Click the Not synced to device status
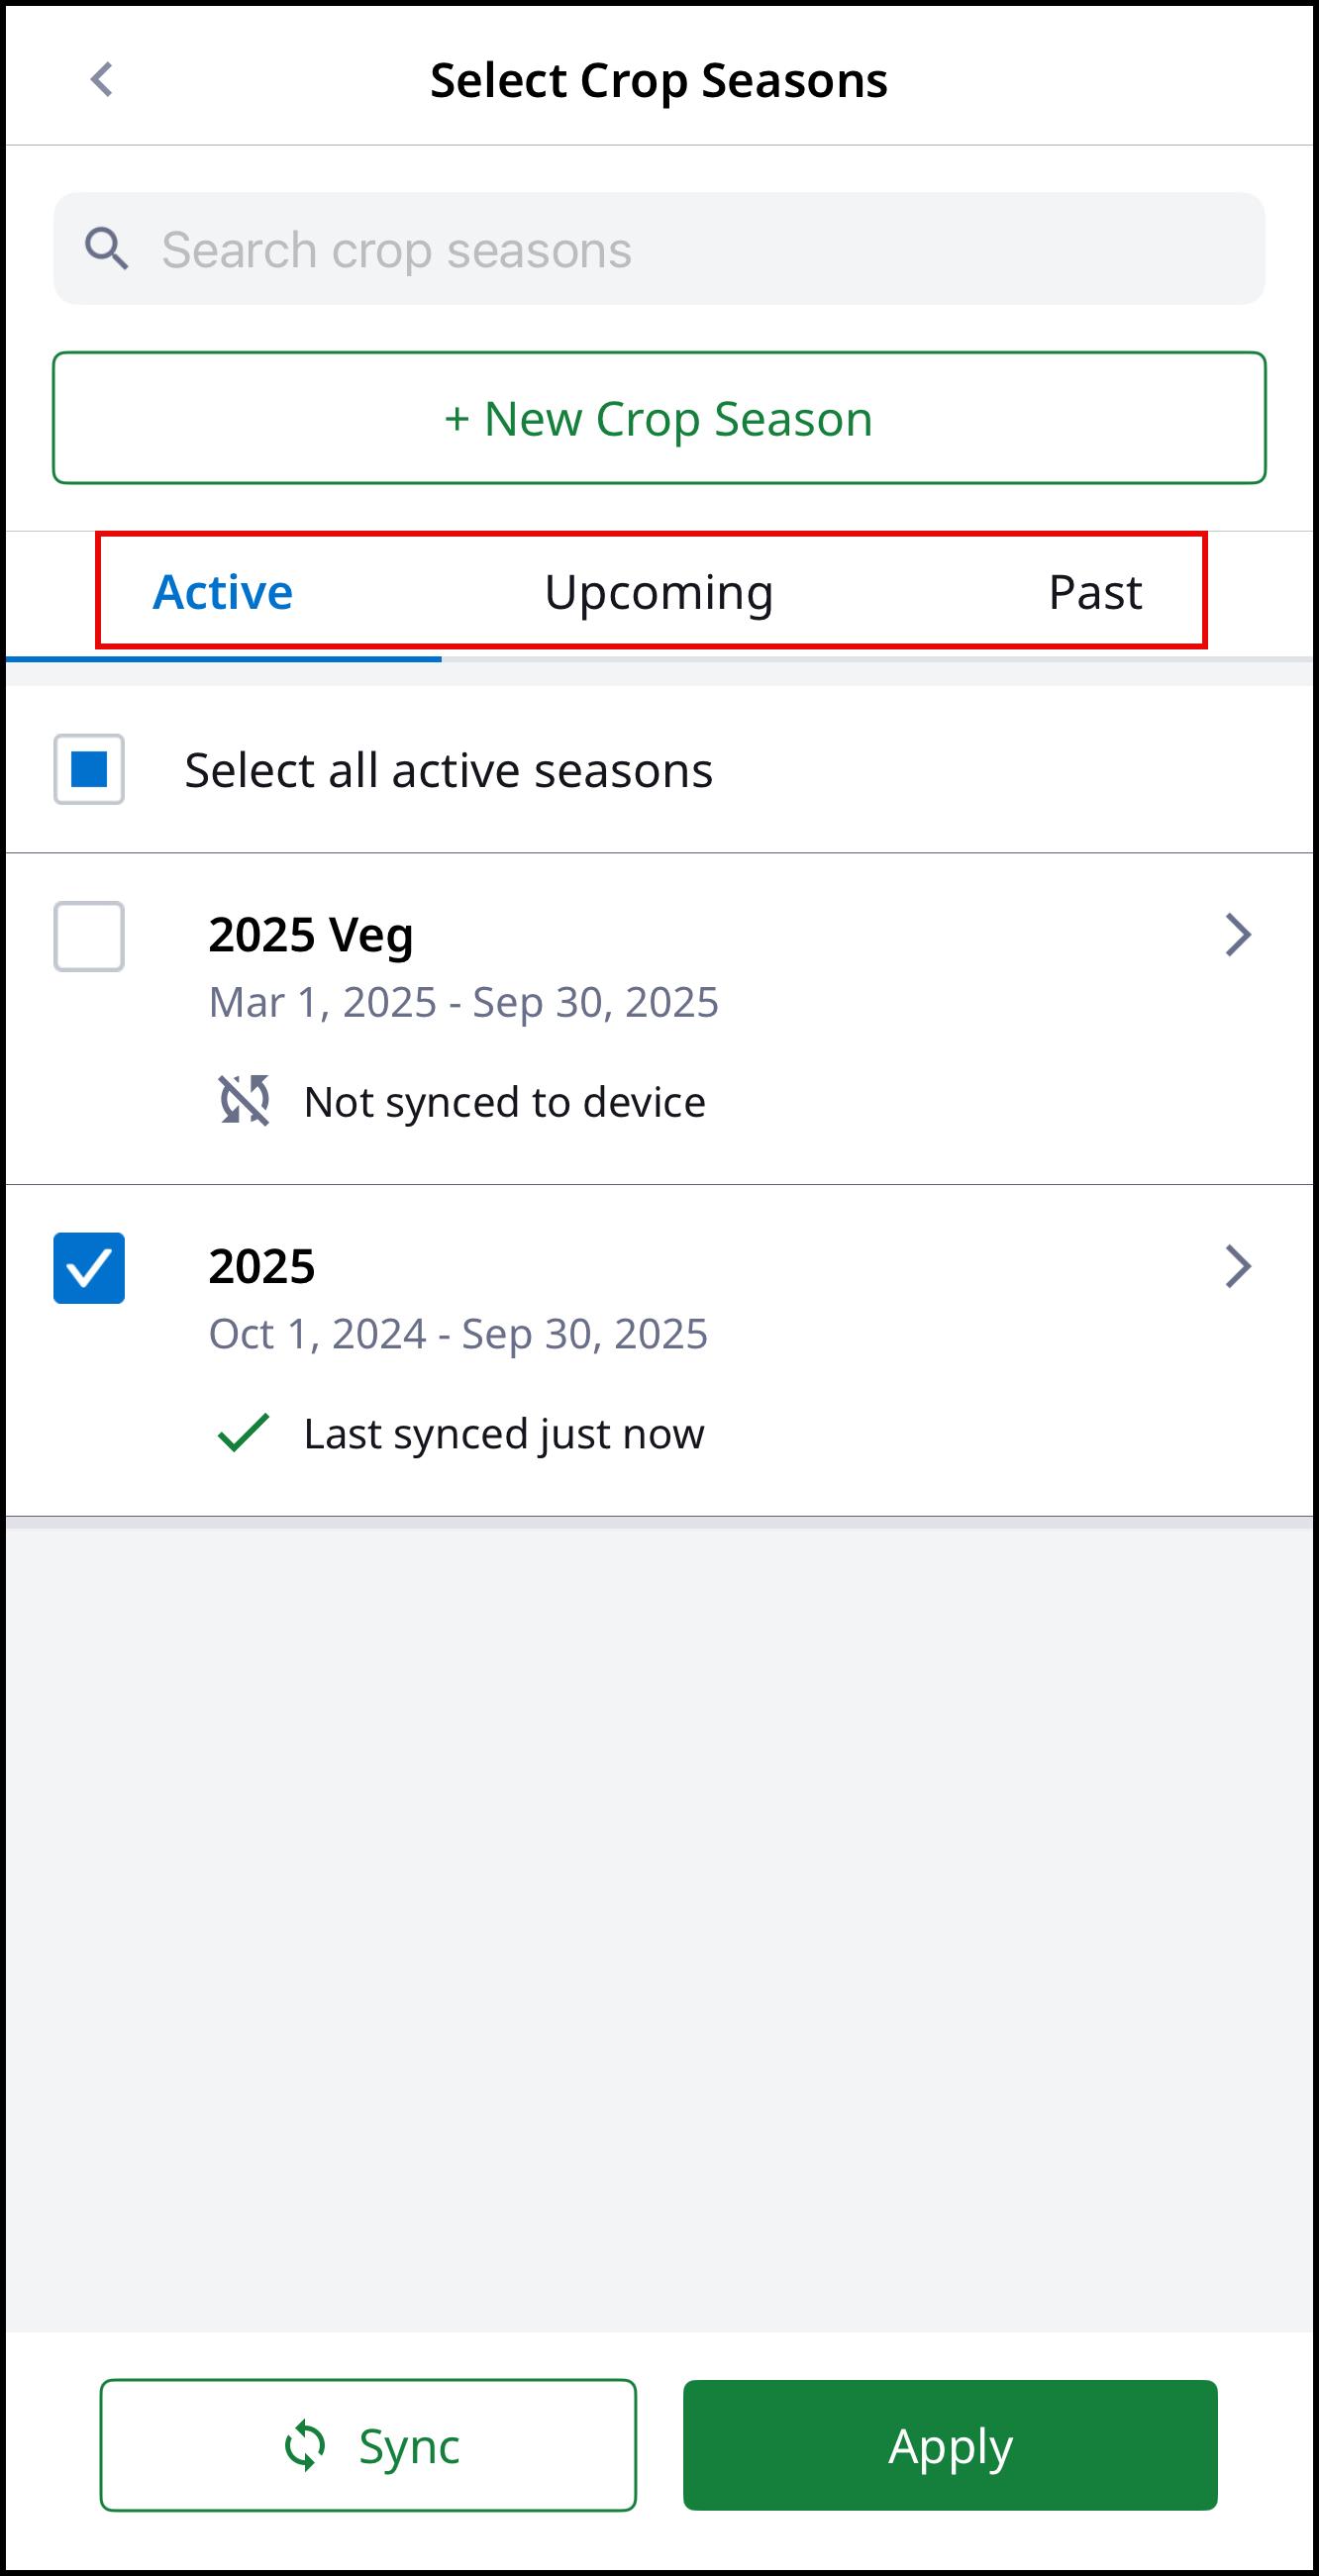The width and height of the screenshot is (1319, 2576). point(504,1101)
